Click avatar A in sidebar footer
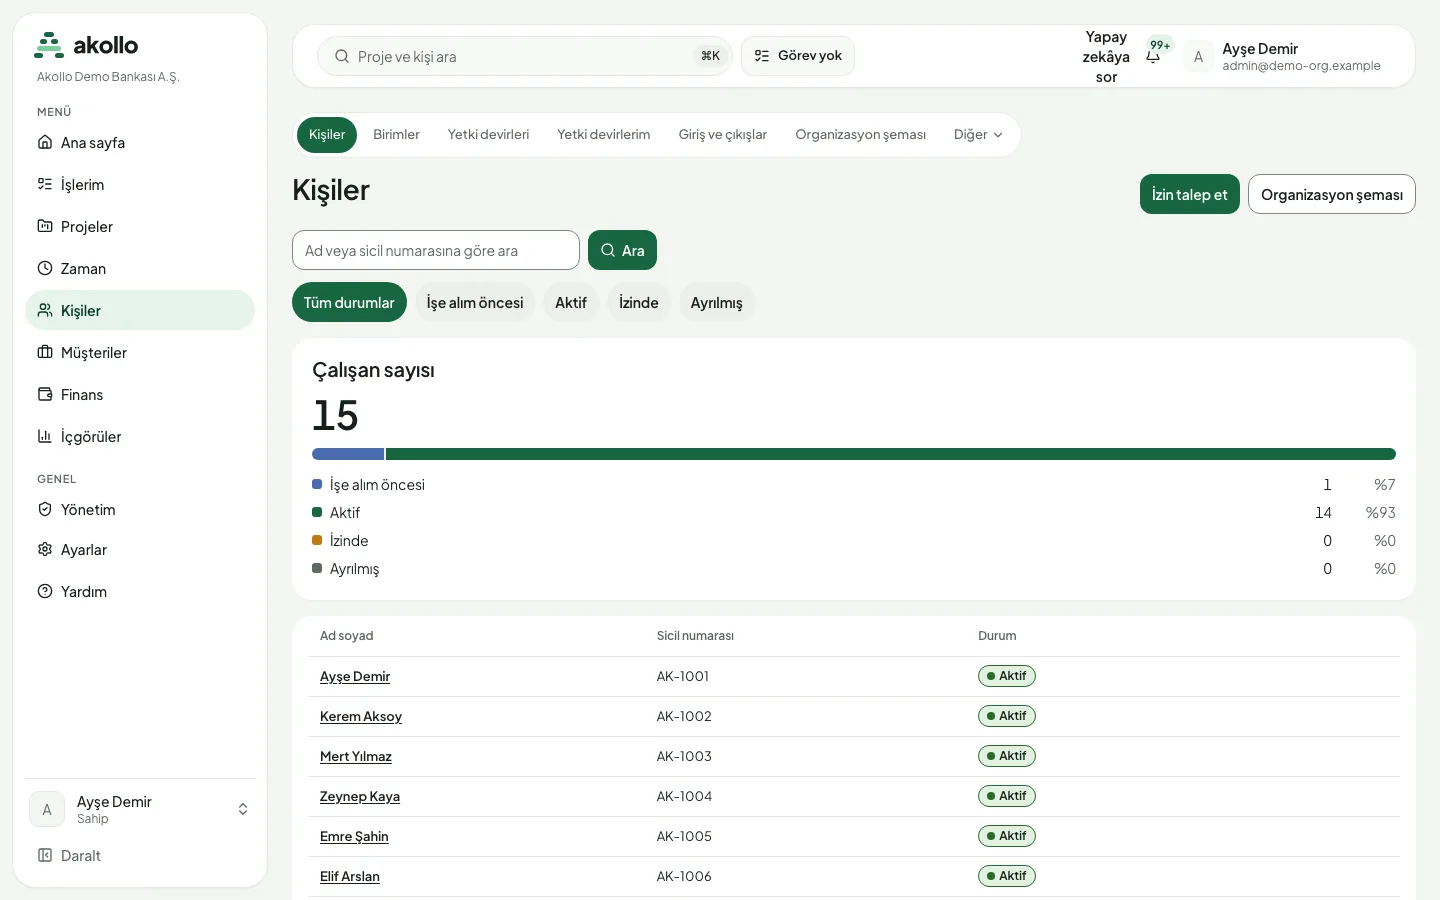 tap(47, 809)
